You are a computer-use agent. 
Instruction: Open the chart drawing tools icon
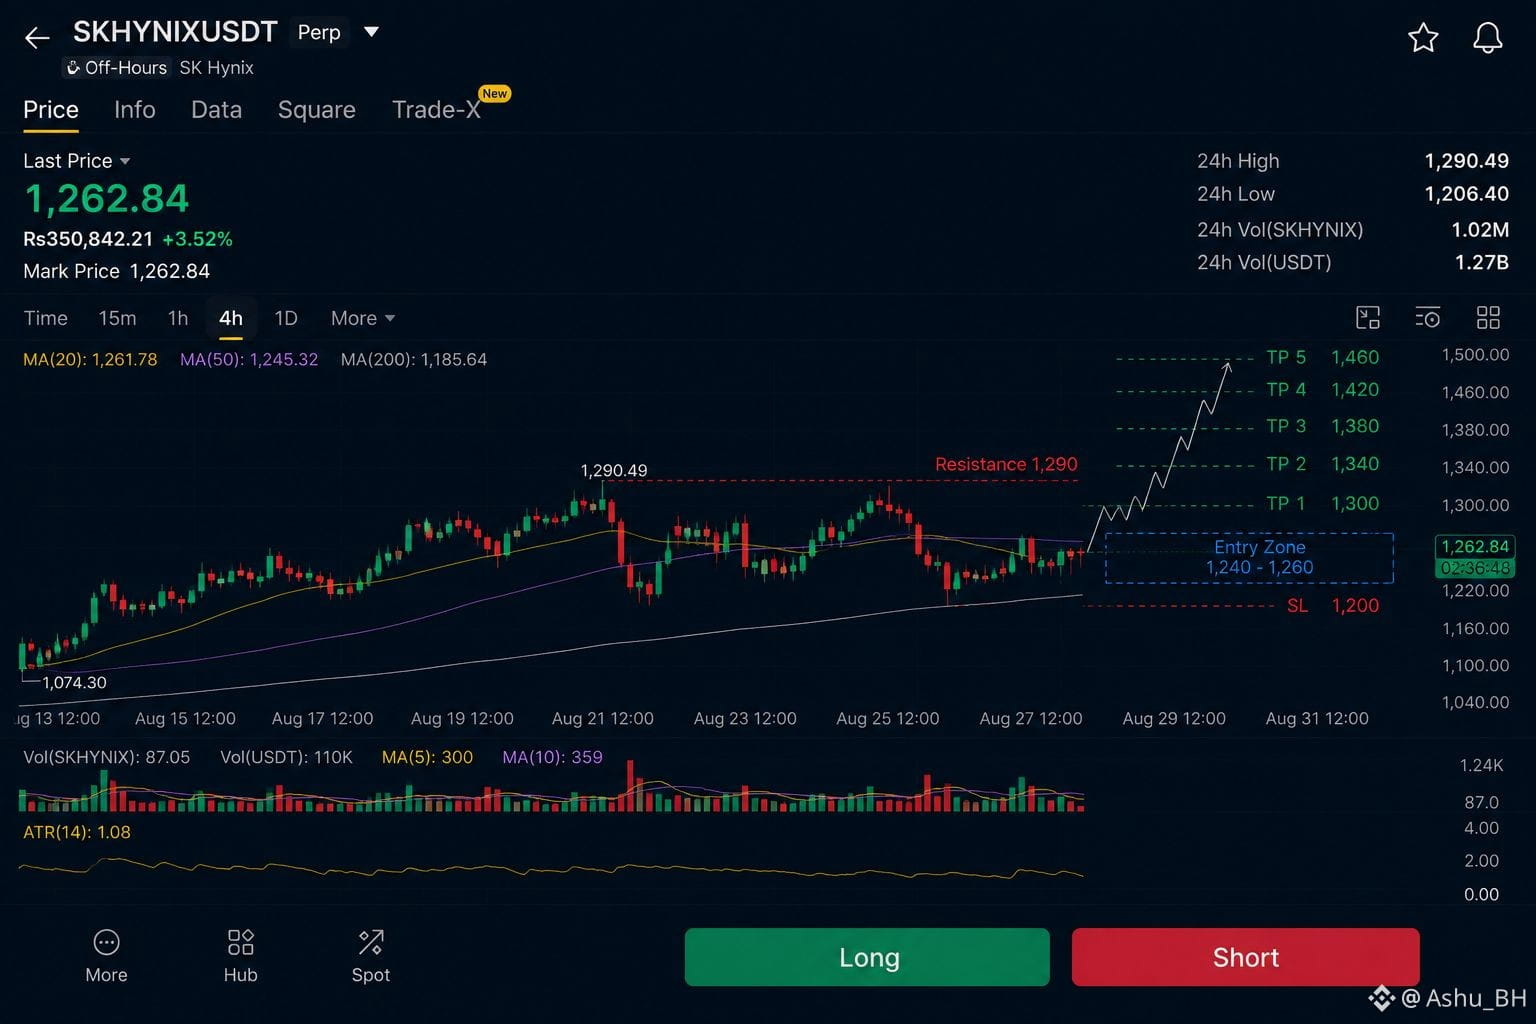tap(1367, 318)
